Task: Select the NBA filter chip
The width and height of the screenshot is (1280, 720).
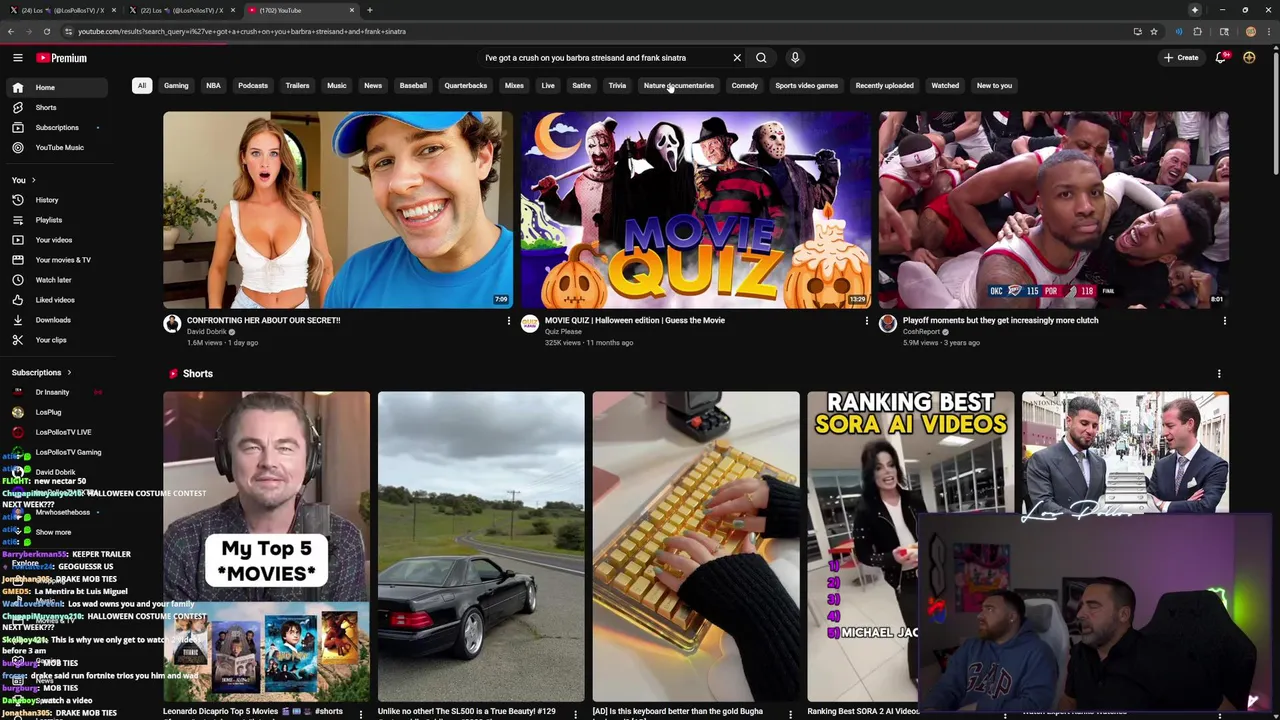Action: [213, 85]
